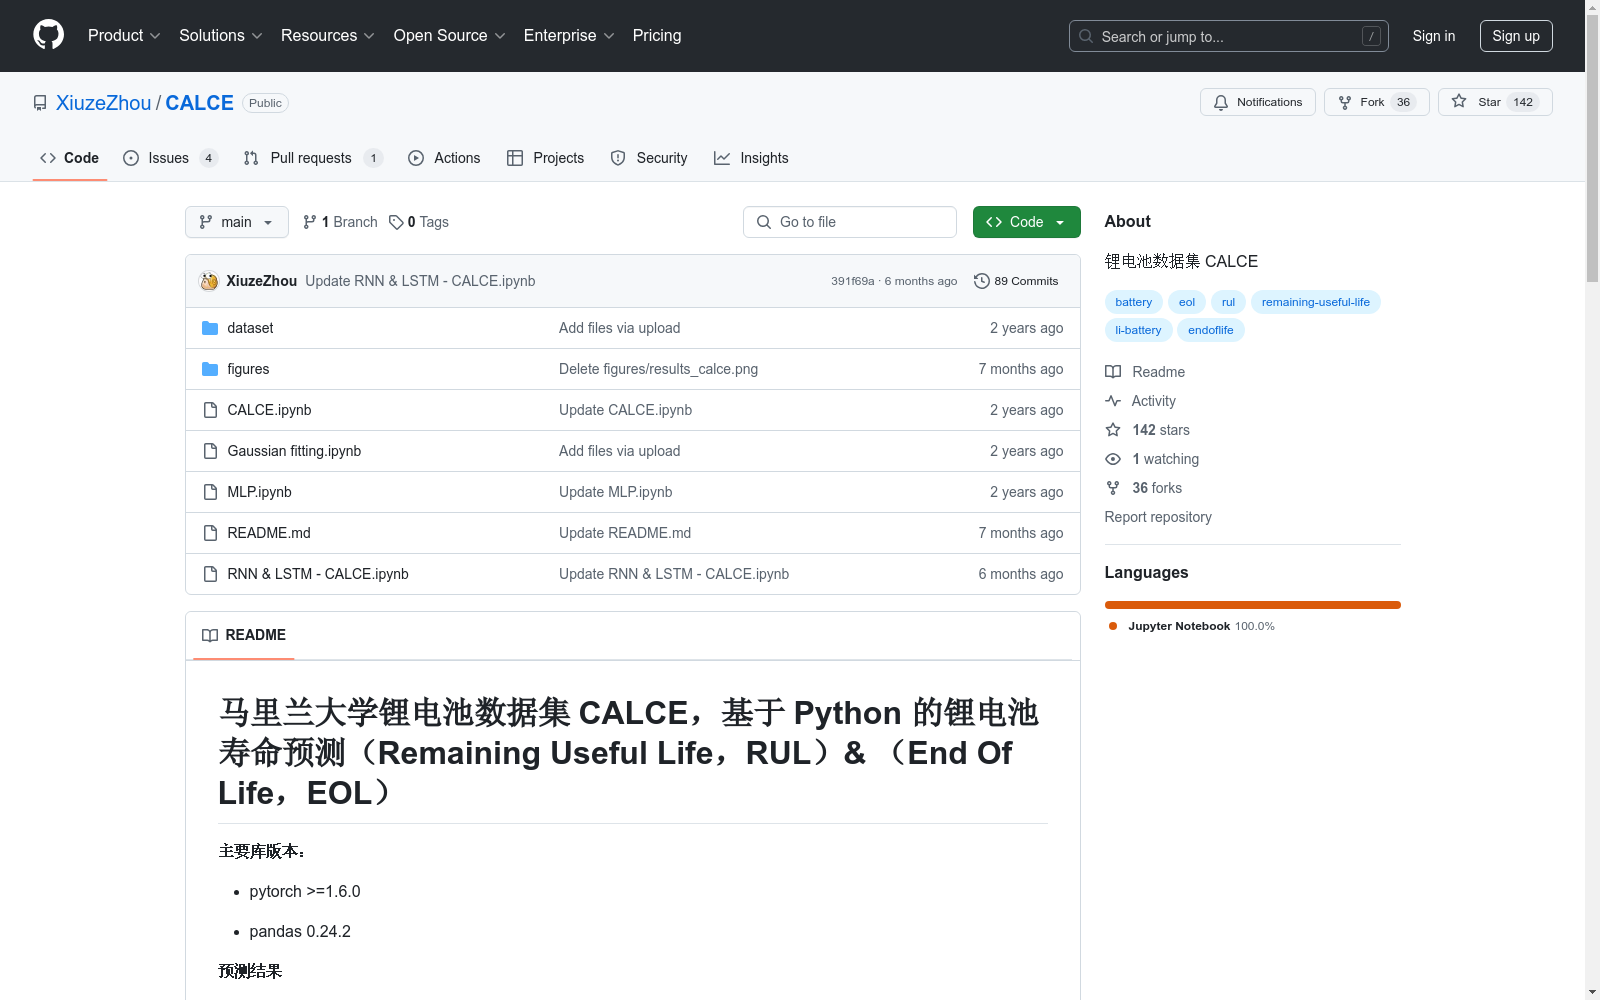This screenshot has height=1000, width=1600.
Task: Open commit message Delete figures/results_calce.png
Action: [658, 369]
